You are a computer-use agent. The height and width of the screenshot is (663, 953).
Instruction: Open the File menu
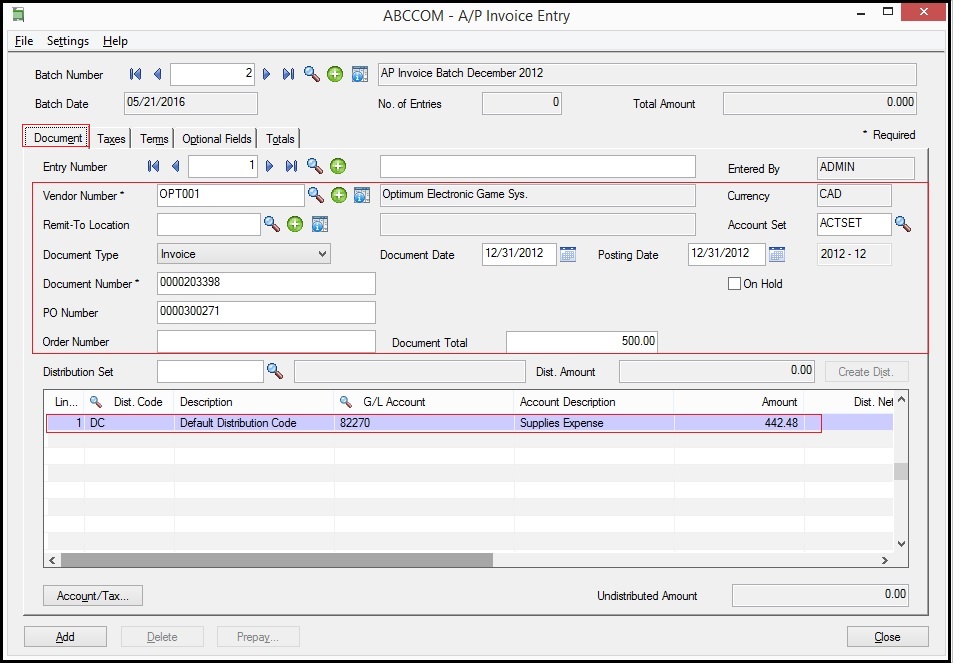[24, 41]
